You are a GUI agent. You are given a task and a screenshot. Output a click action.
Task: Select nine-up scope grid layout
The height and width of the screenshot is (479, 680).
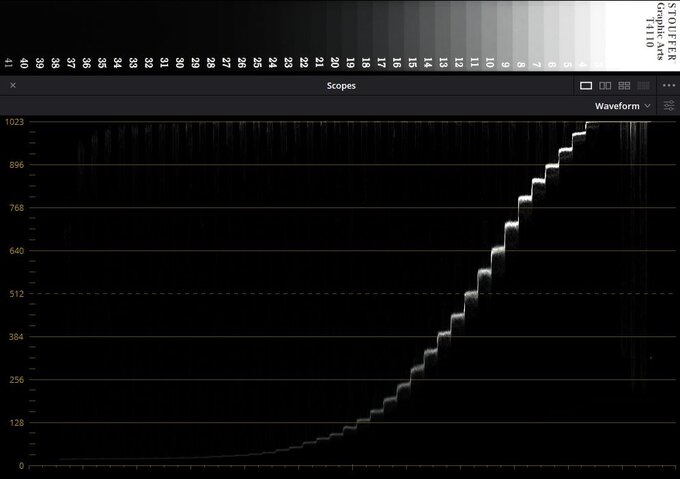(x=643, y=85)
